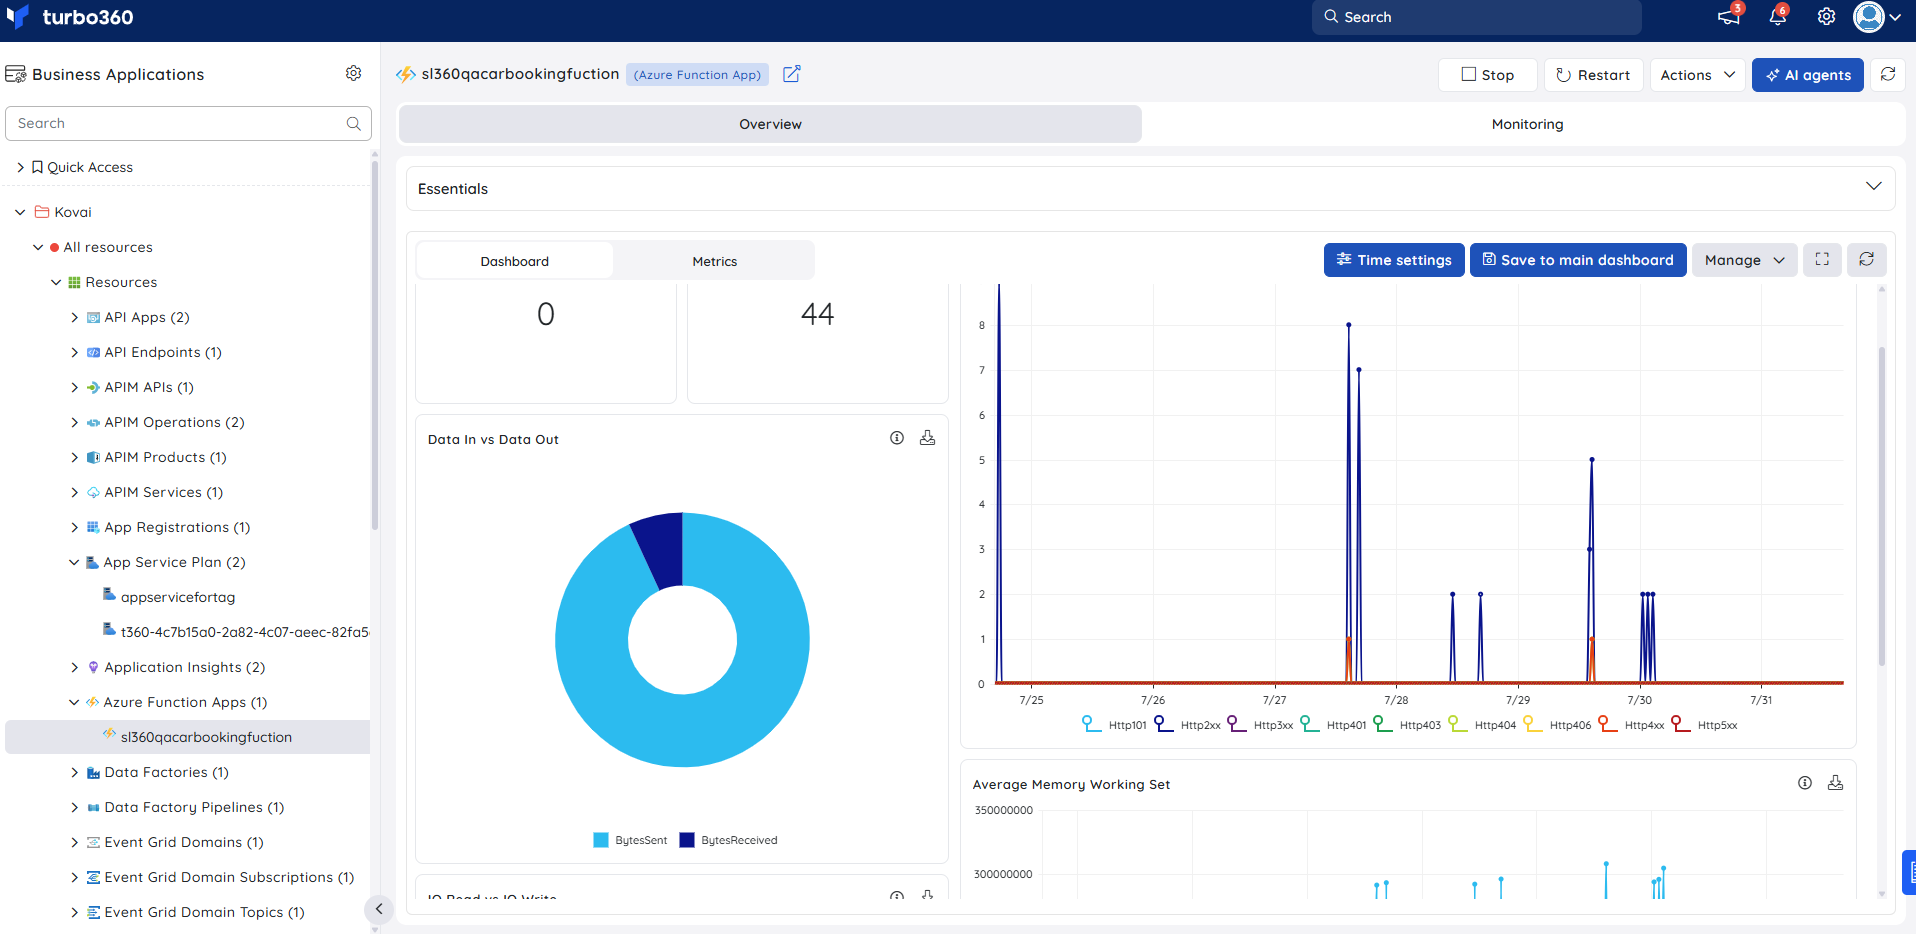Download the Average Memory Working Set chart

click(x=1836, y=783)
